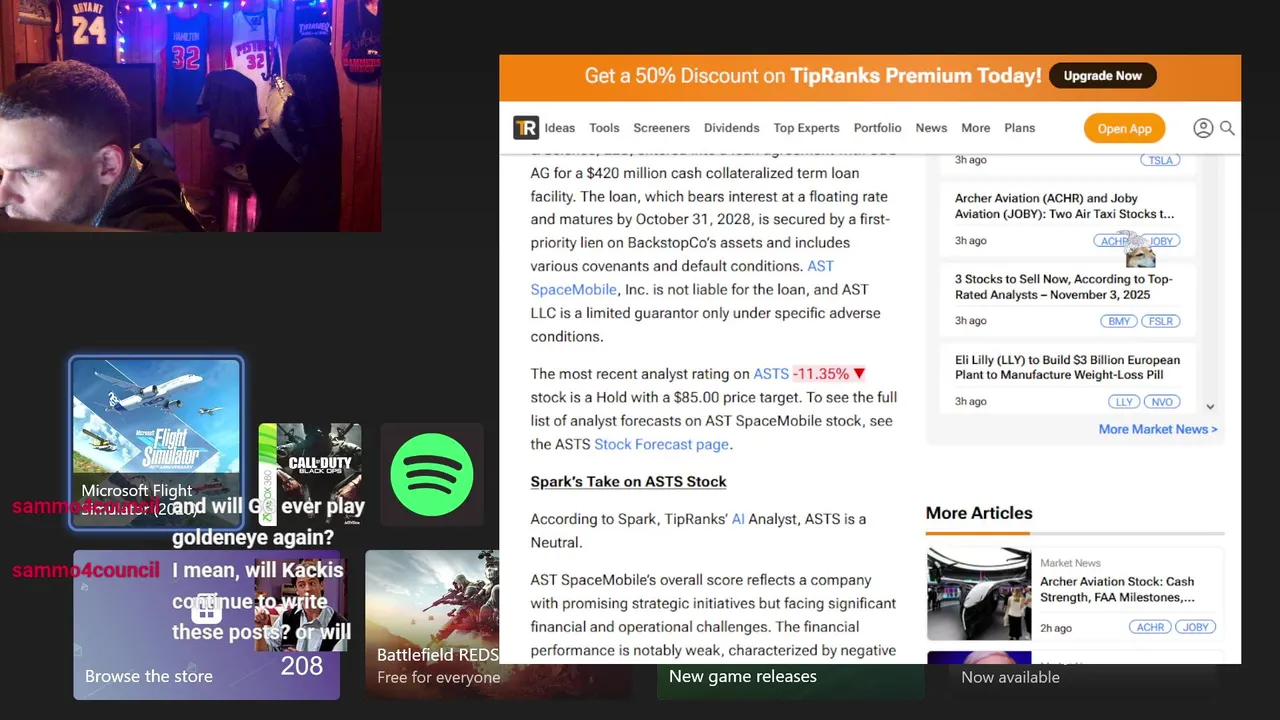The width and height of the screenshot is (1280, 720).
Task: Click the TSLA ticker tag
Action: tap(1160, 160)
